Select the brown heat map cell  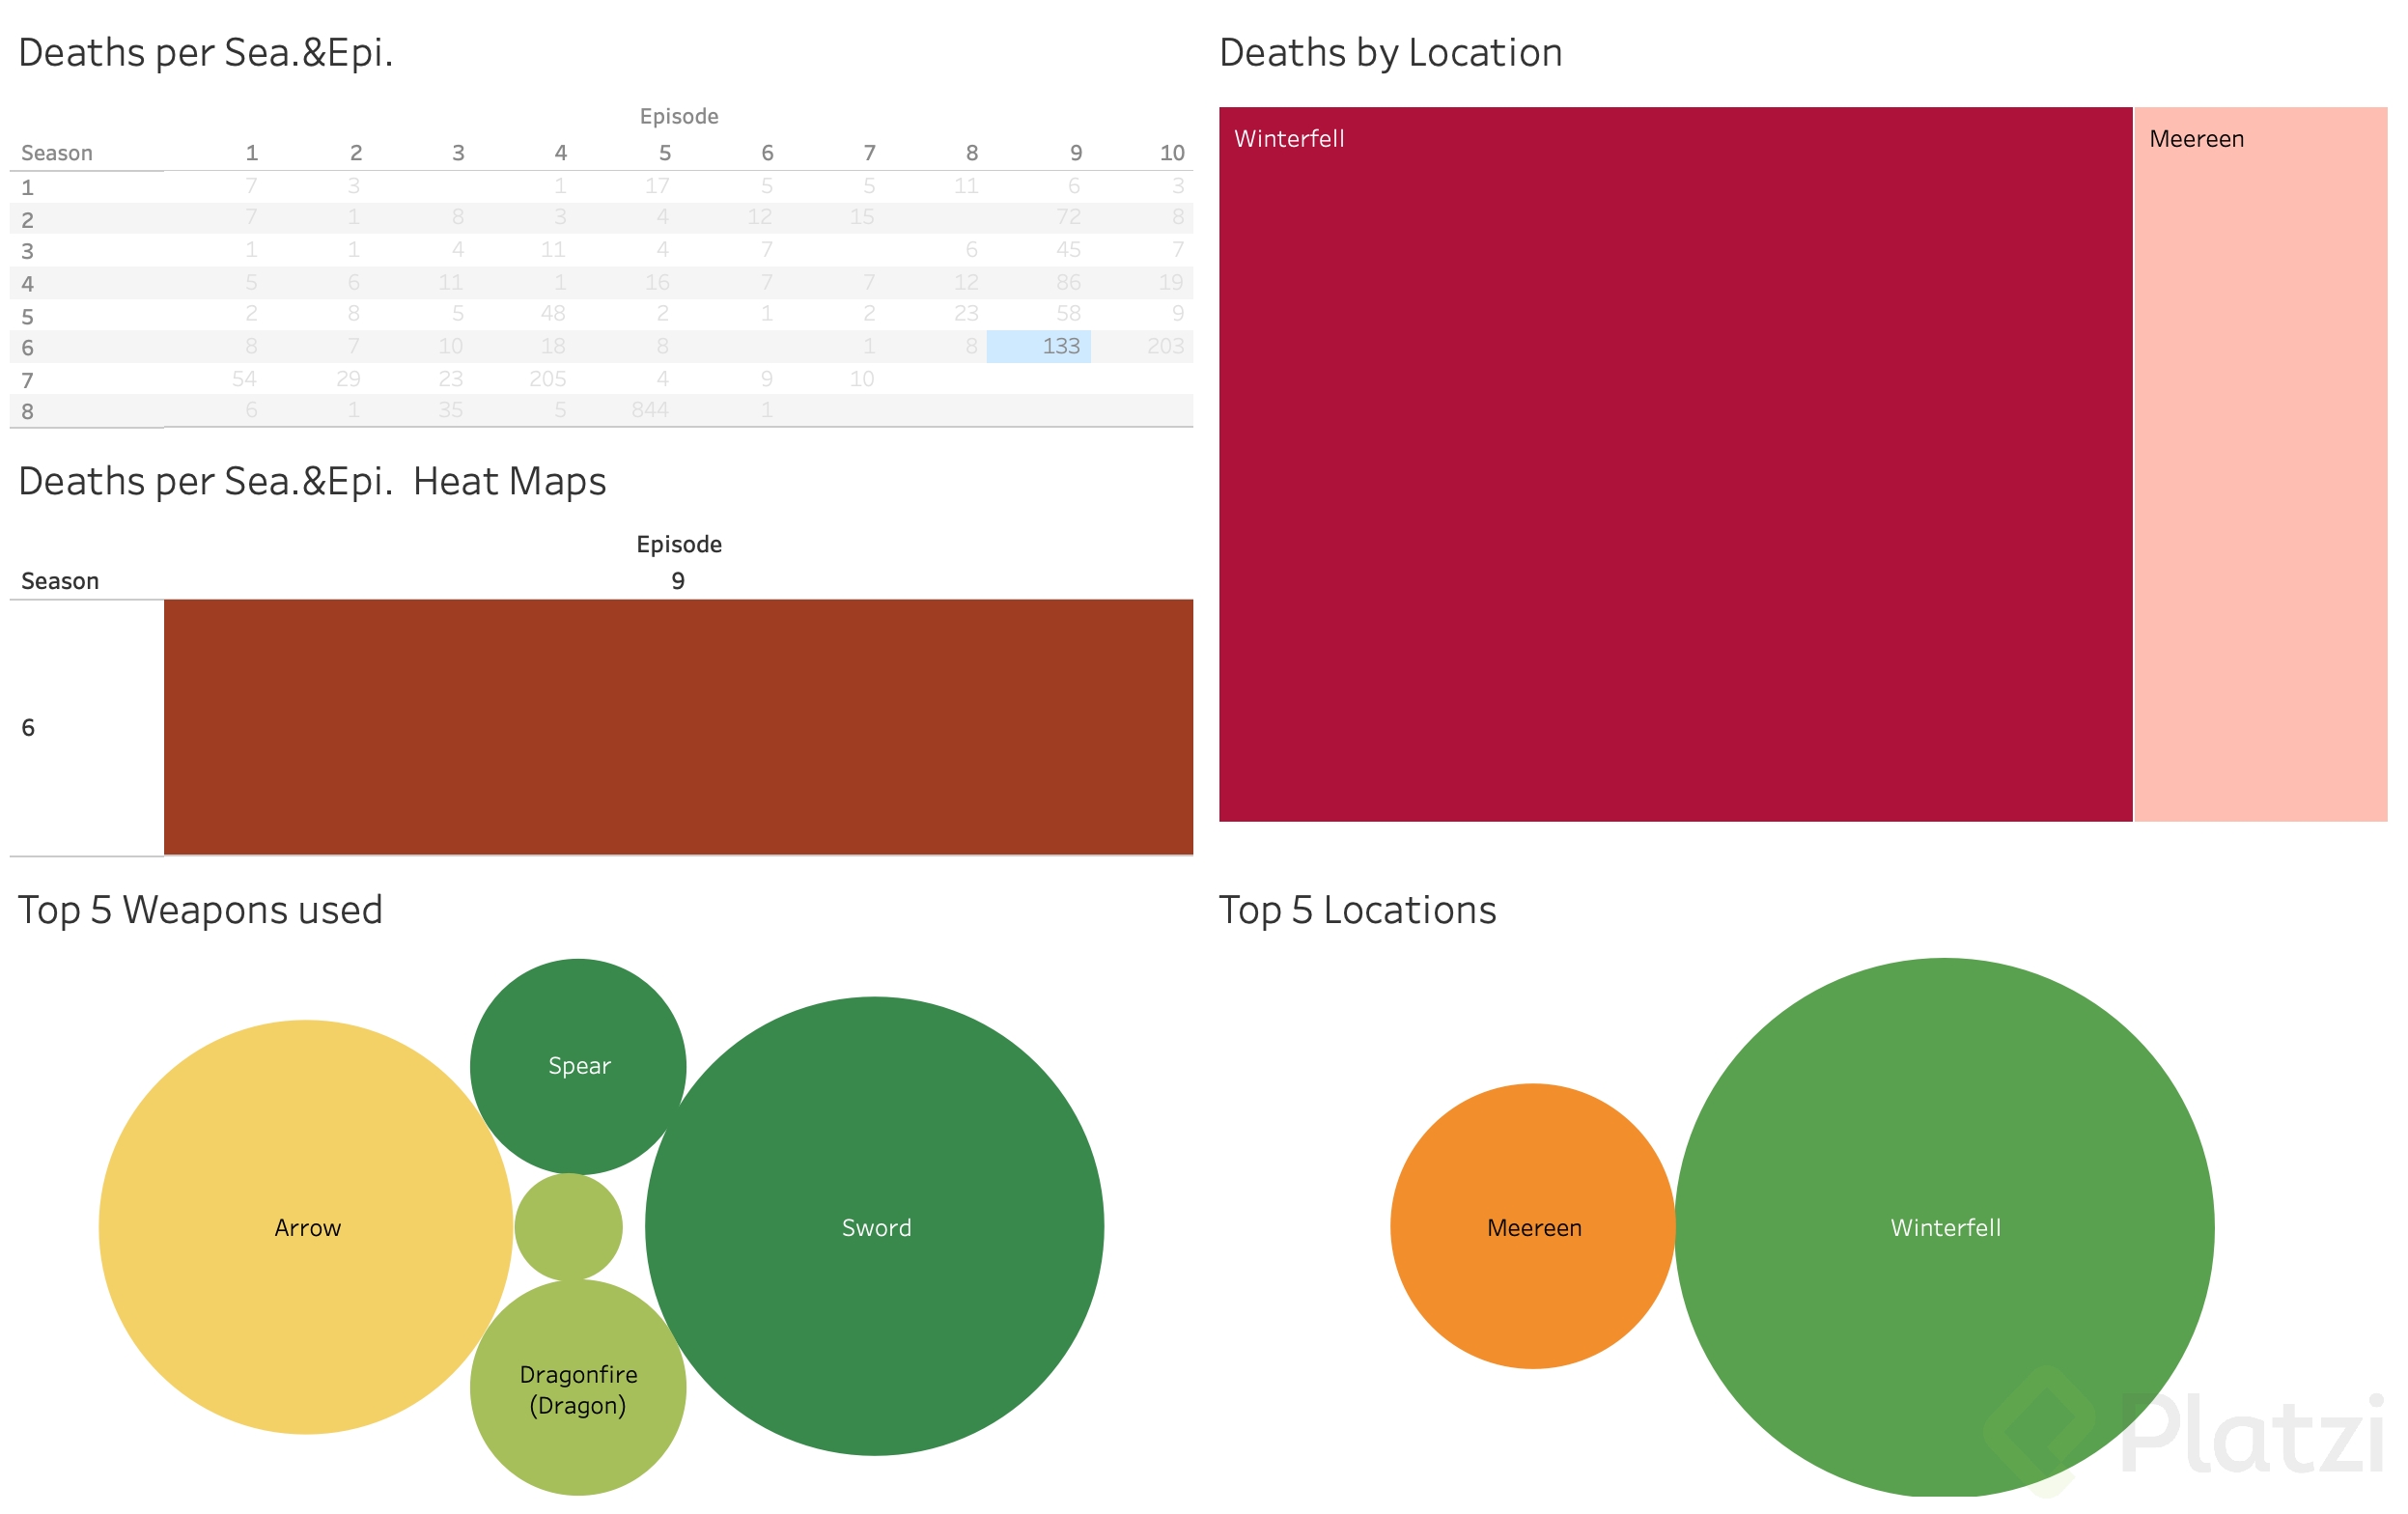(x=678, y=727)
